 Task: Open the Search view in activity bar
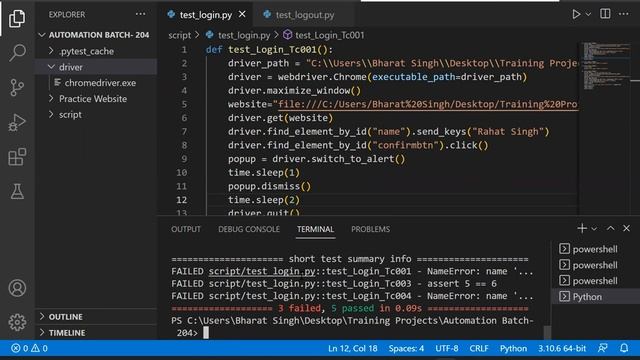coord(17,53)
